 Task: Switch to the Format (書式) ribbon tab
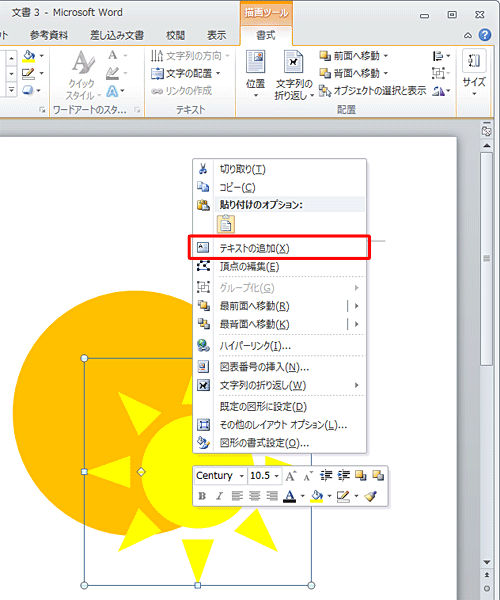[x=265, y=36]
